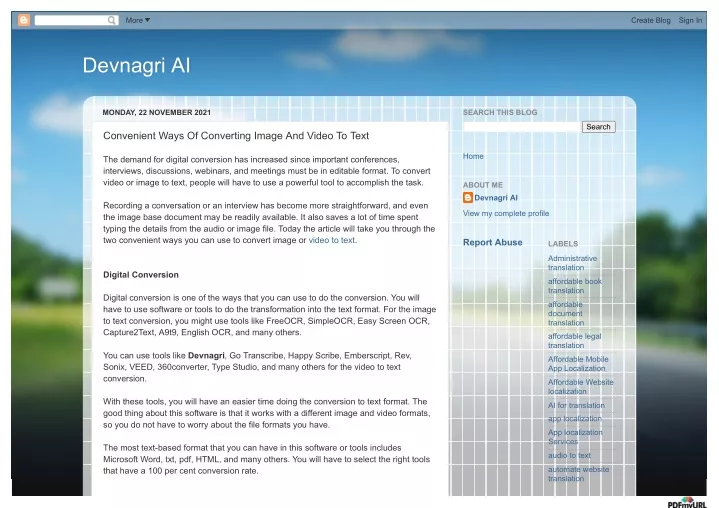Click the PDFmyURL logo at bottom right

[687, 502]
